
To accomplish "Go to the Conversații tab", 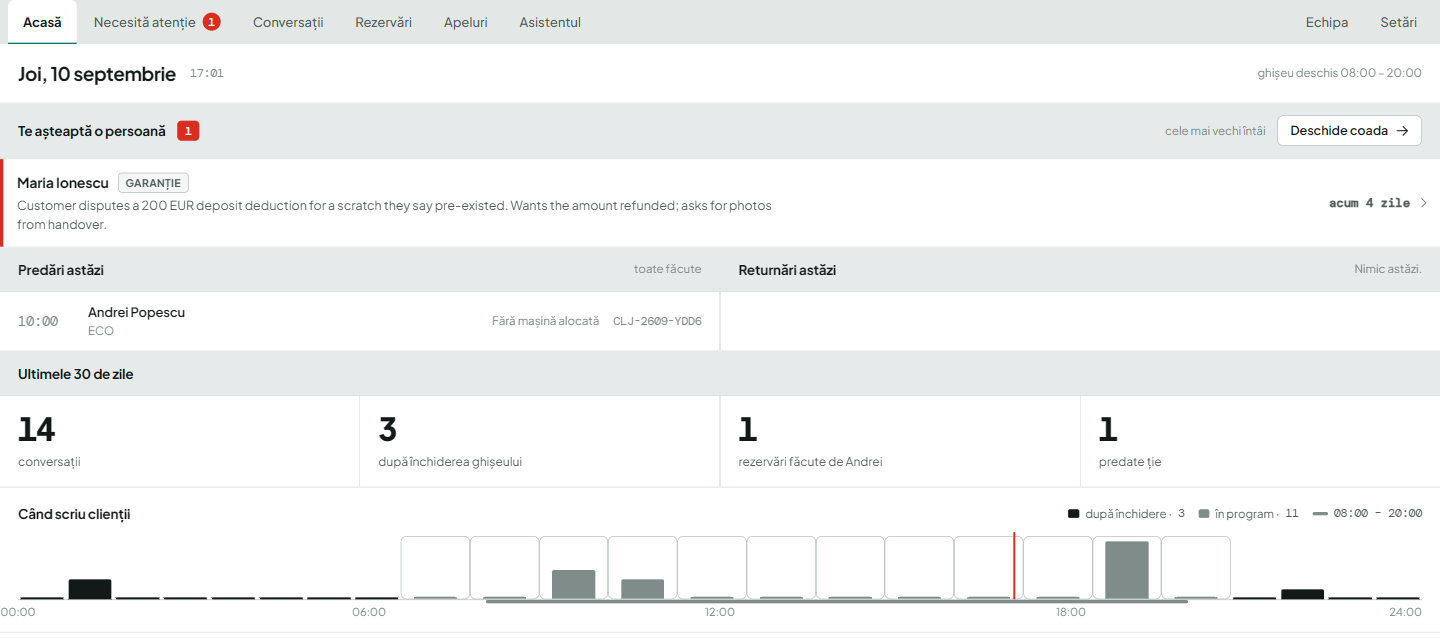I will click(x=288, y=22).
